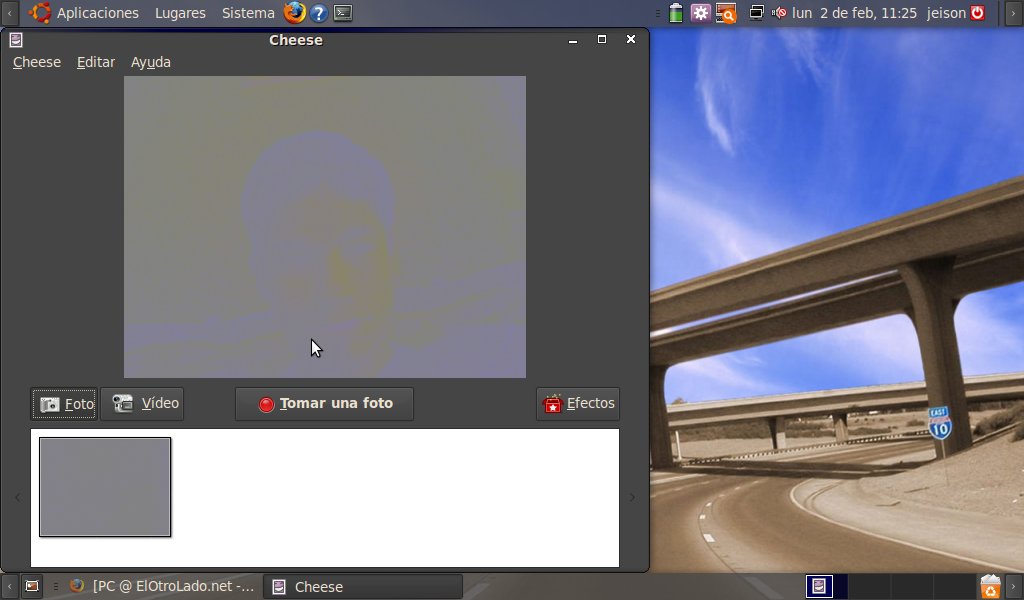Open the Sistema menu

point(248,13)
